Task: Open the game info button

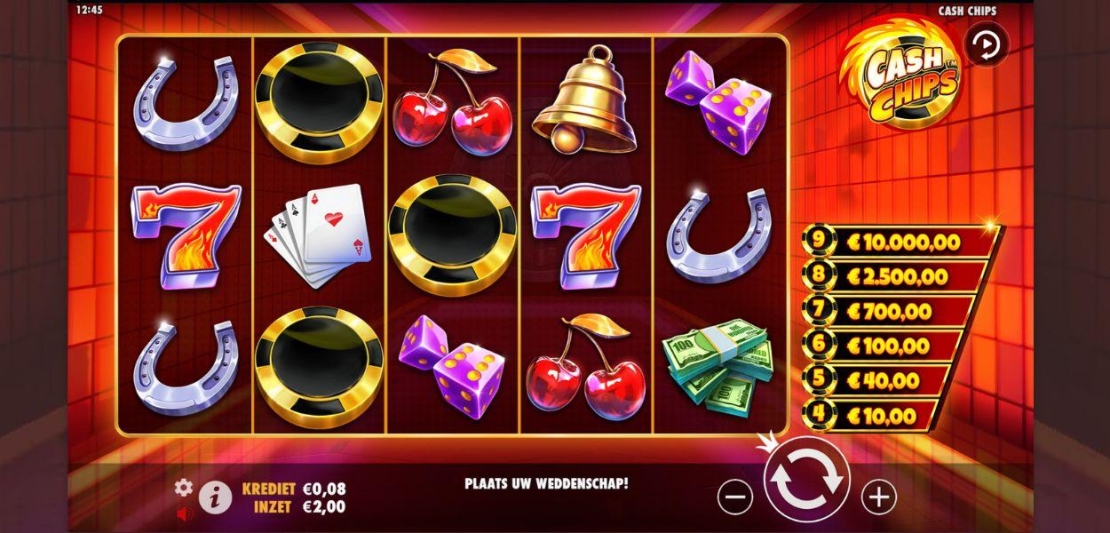Action: coord(215,498)
